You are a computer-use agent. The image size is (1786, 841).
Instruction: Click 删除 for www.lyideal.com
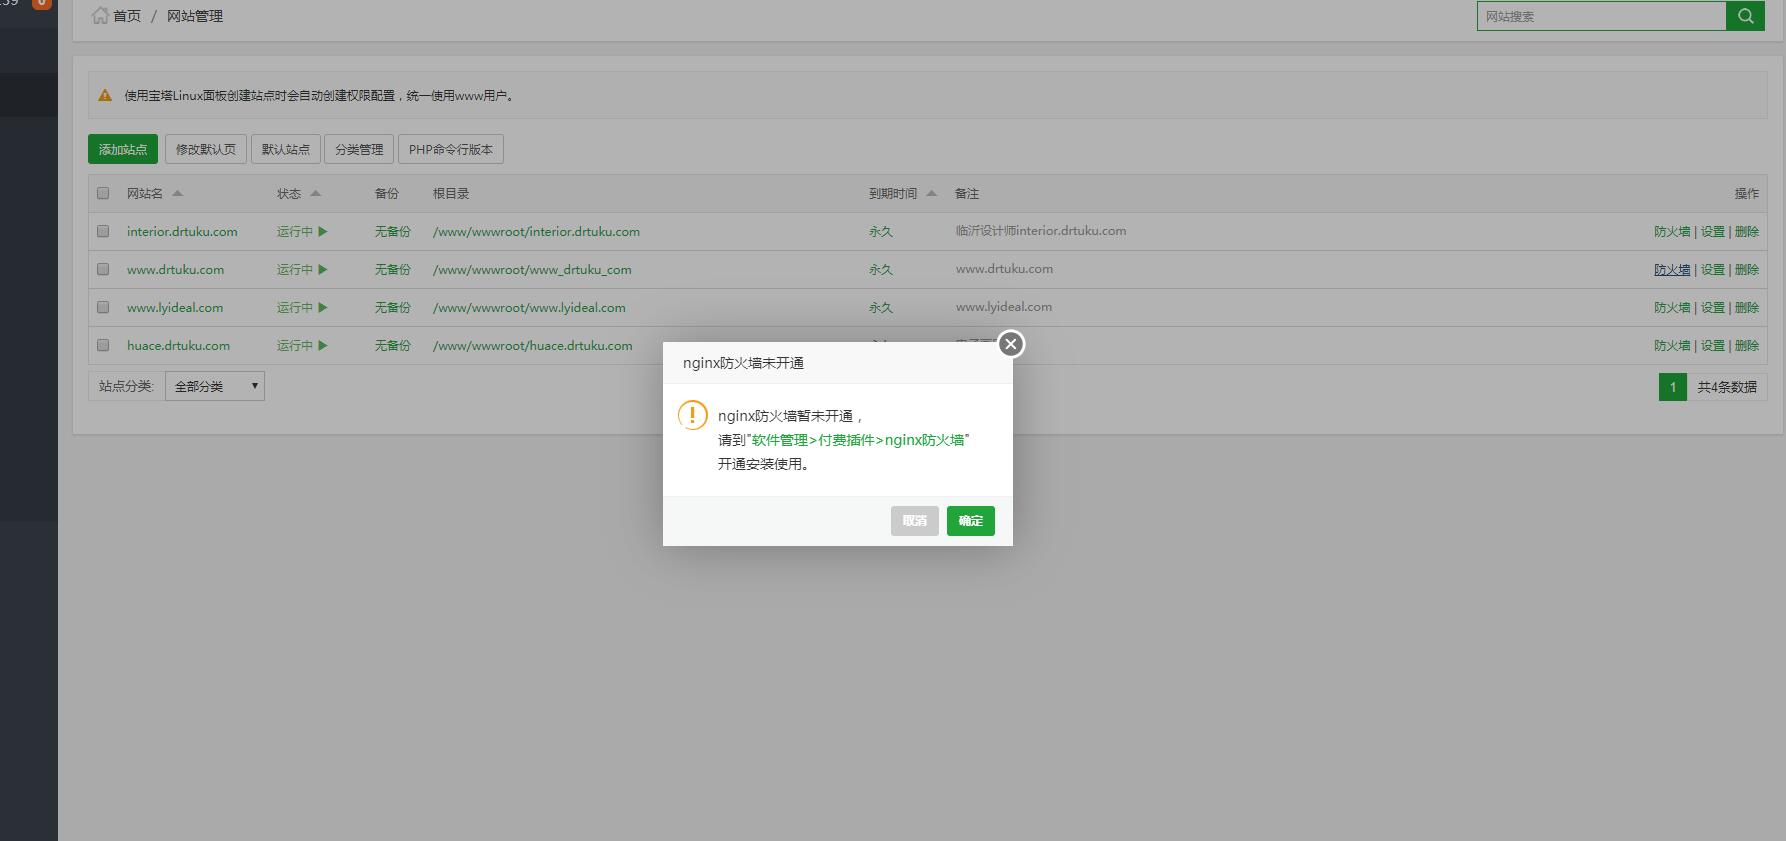(x=1747, y=307)
